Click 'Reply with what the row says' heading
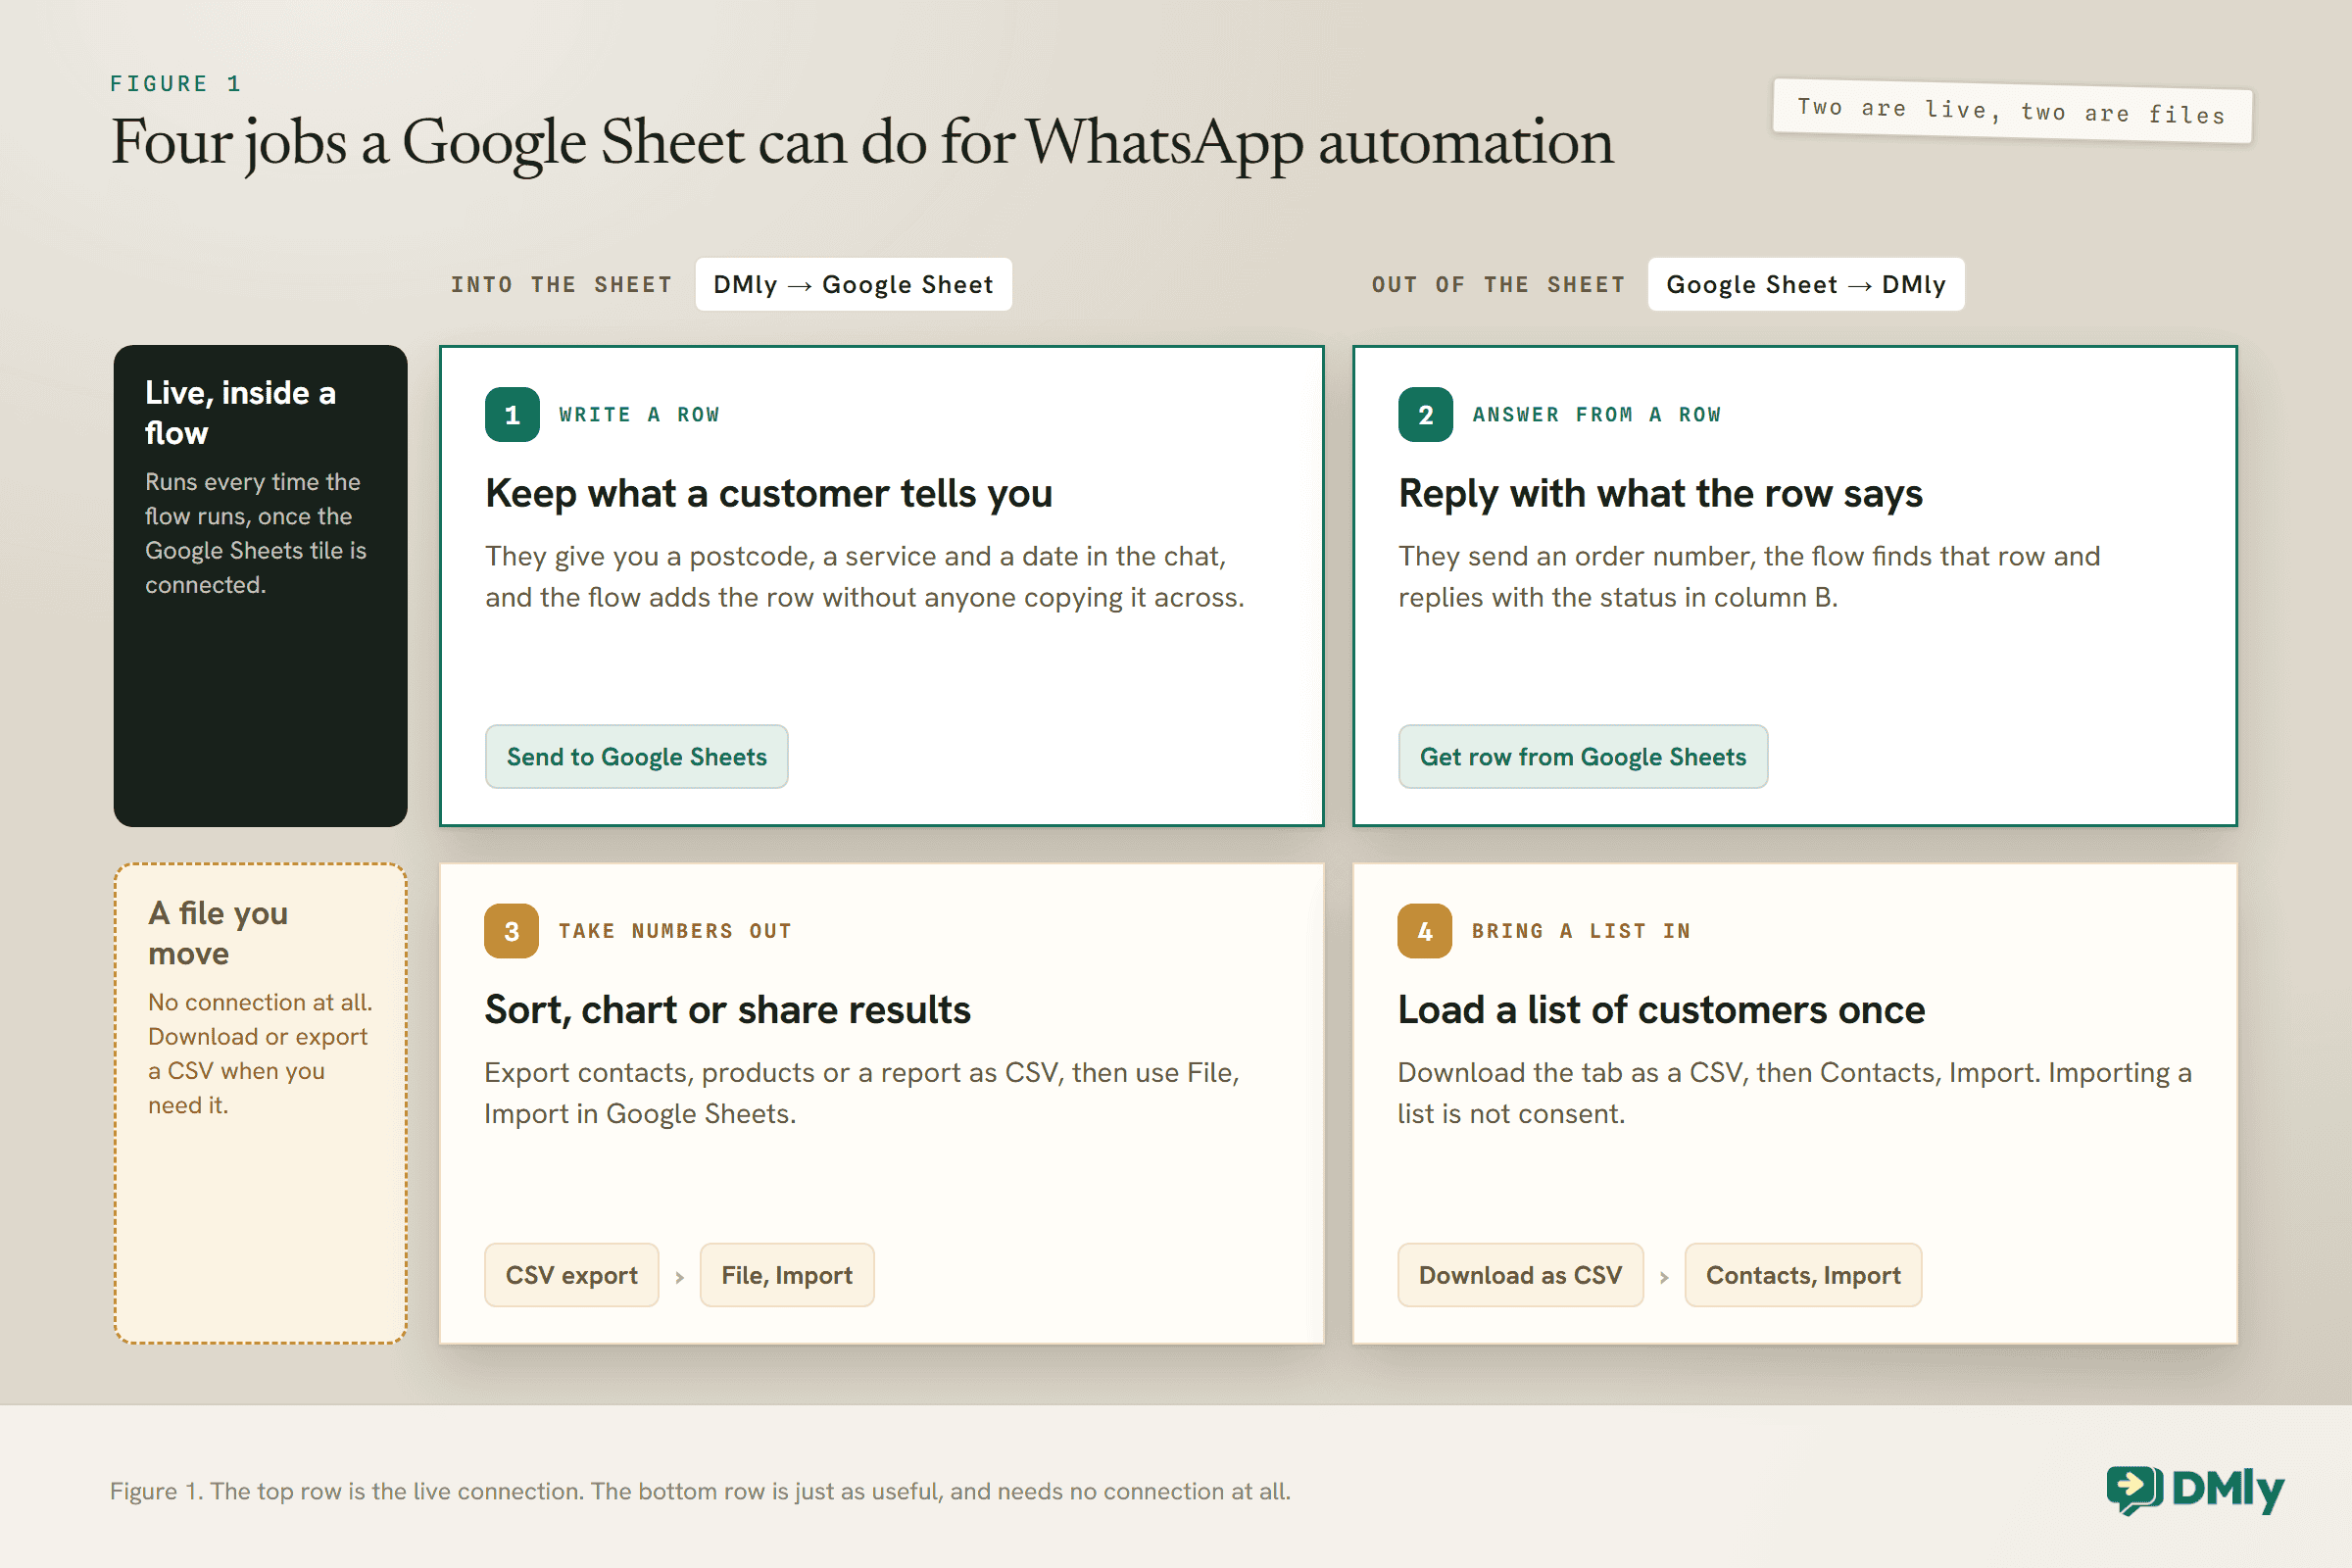 pyautogui.click(x=1660, y=494)
